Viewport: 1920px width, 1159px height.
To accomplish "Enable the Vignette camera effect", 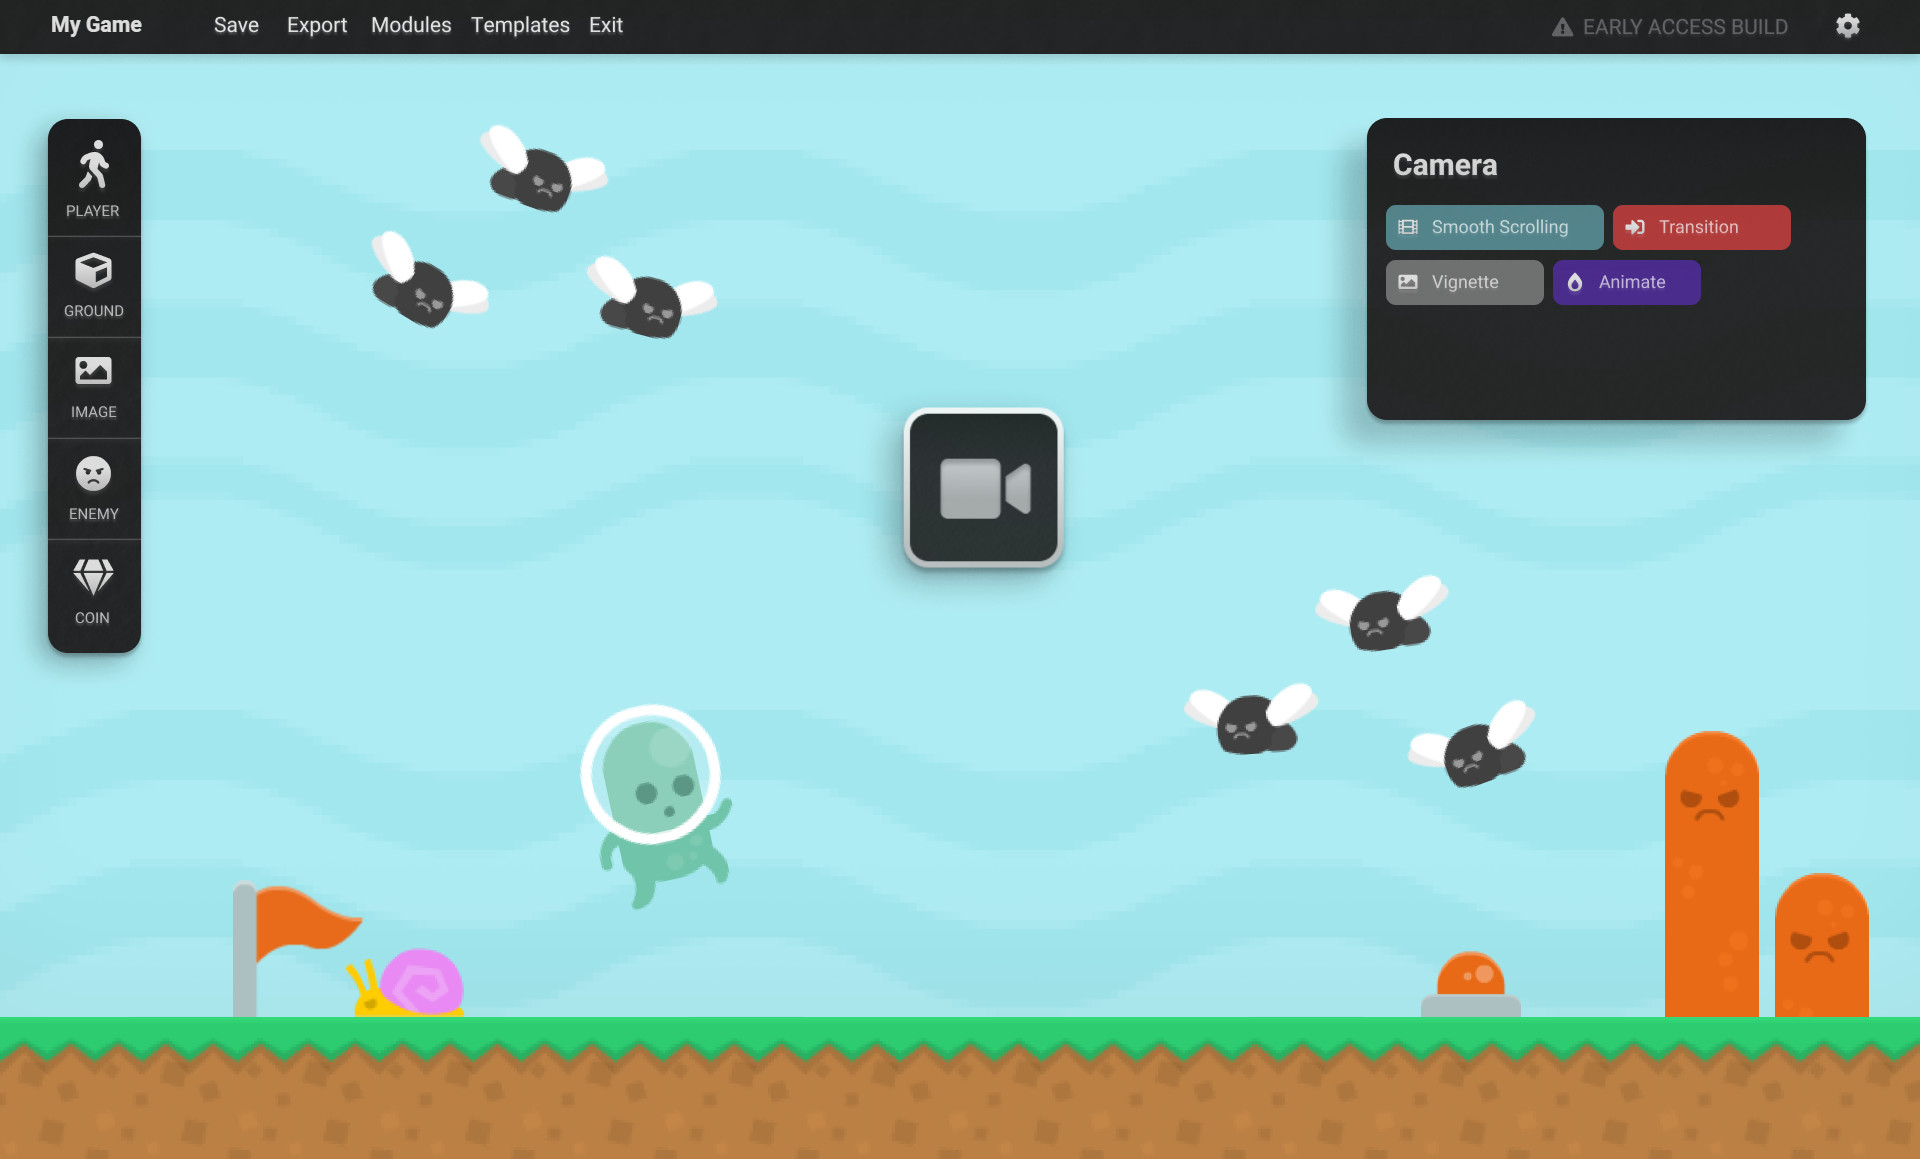I will click(1463, 282).
